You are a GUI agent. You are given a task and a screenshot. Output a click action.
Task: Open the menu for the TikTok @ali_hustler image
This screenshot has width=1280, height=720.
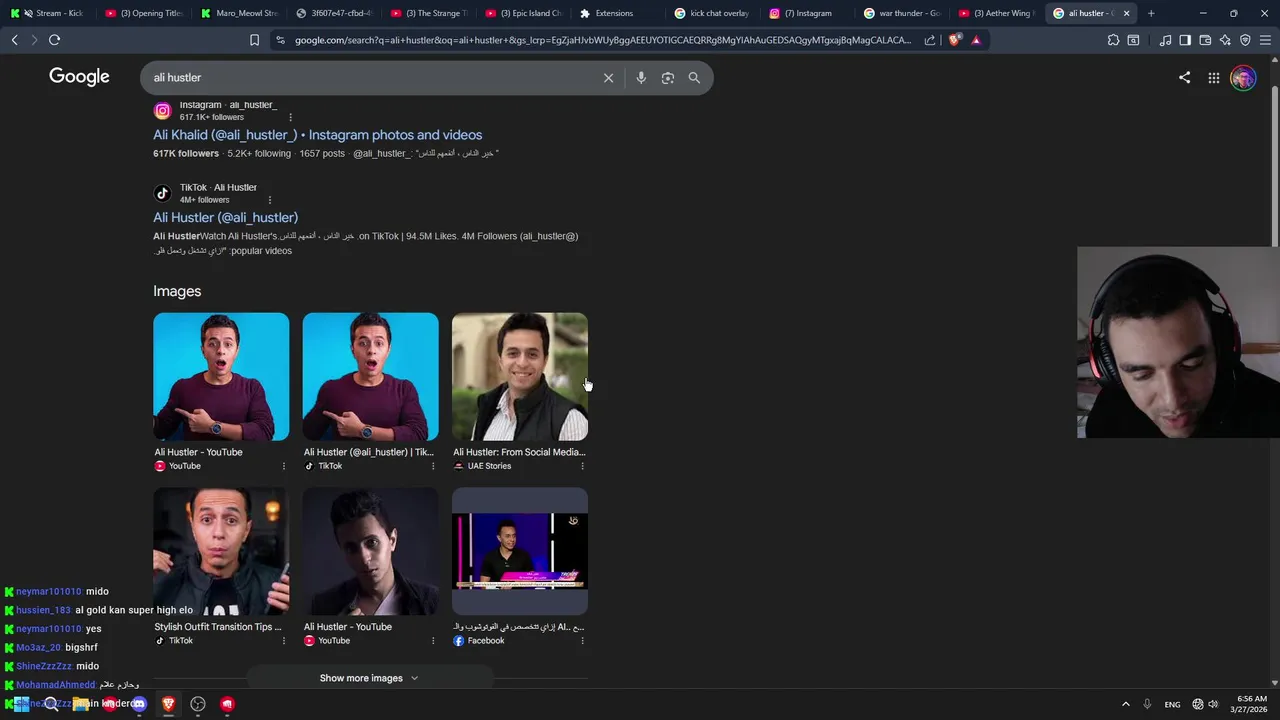pos(433,466)
